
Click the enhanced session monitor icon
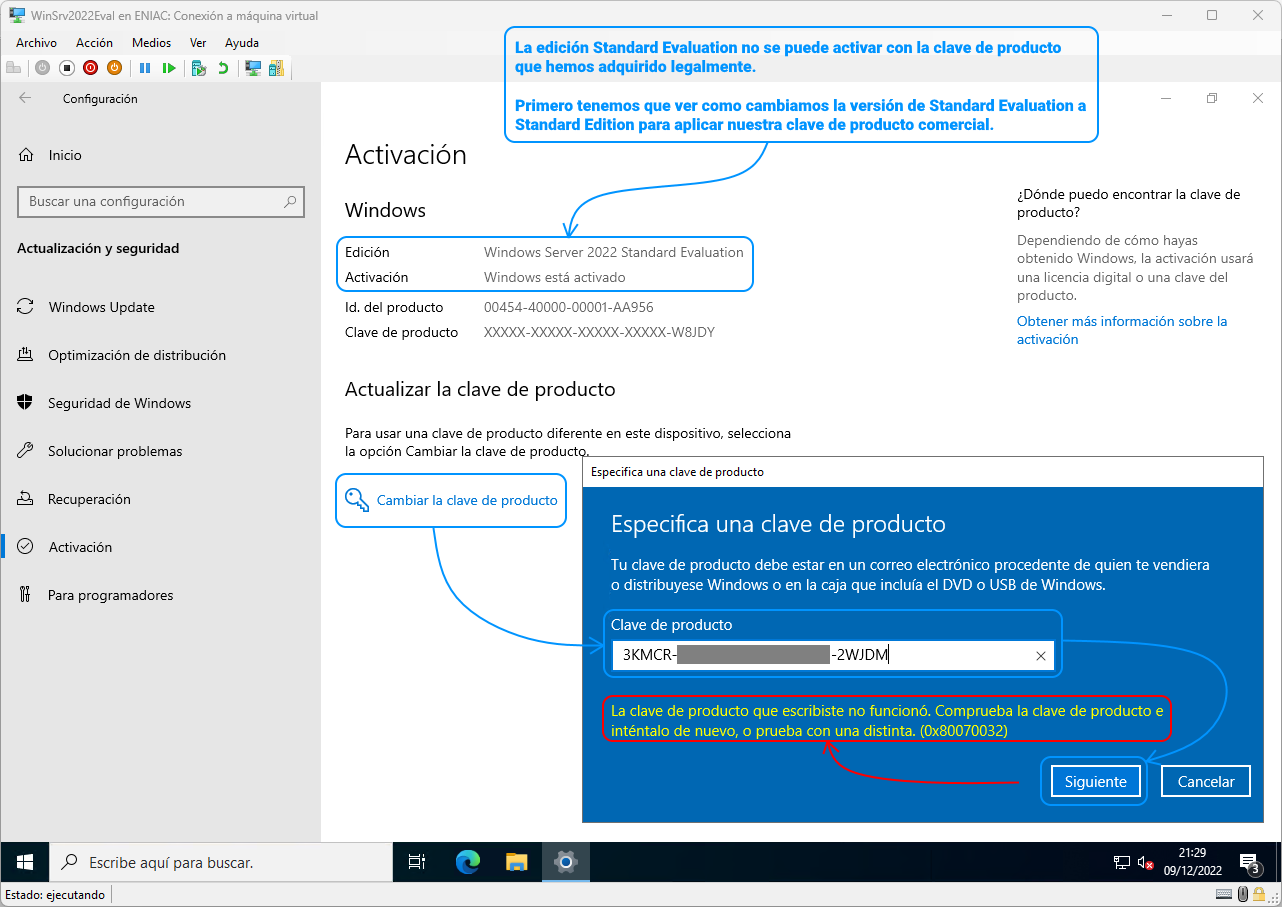coord(253,68)
